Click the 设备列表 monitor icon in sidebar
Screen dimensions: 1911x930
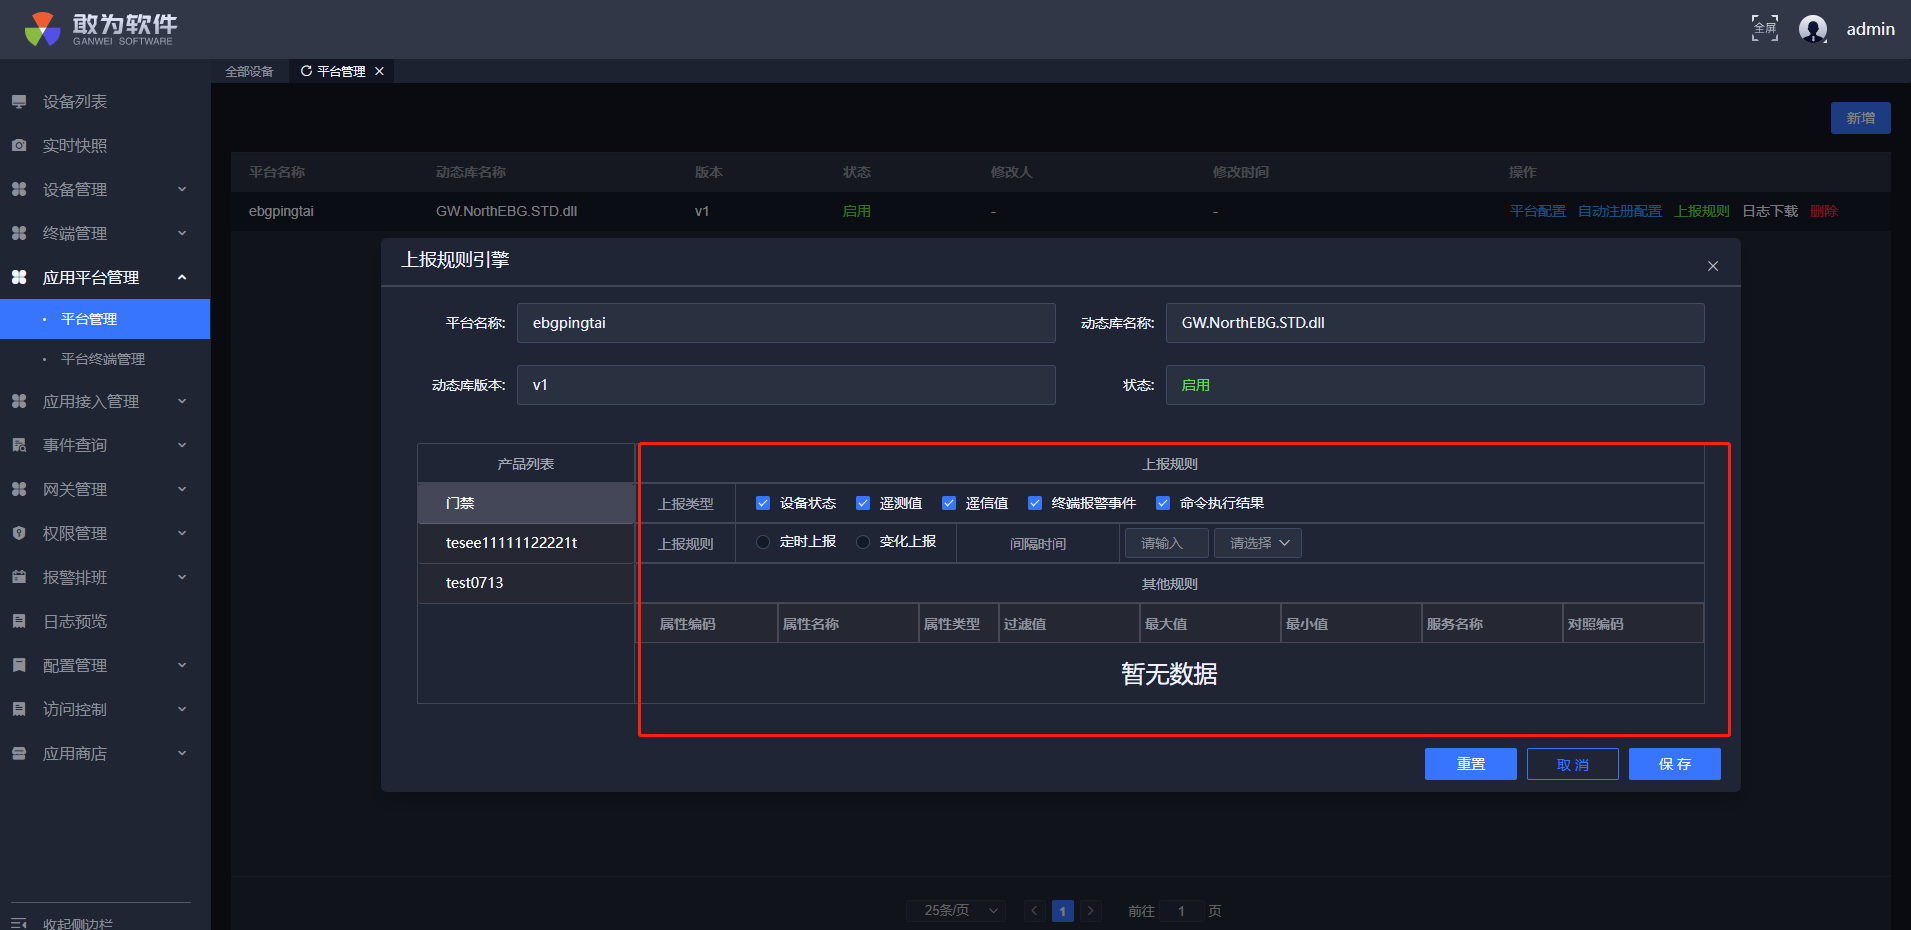(19, 102)
